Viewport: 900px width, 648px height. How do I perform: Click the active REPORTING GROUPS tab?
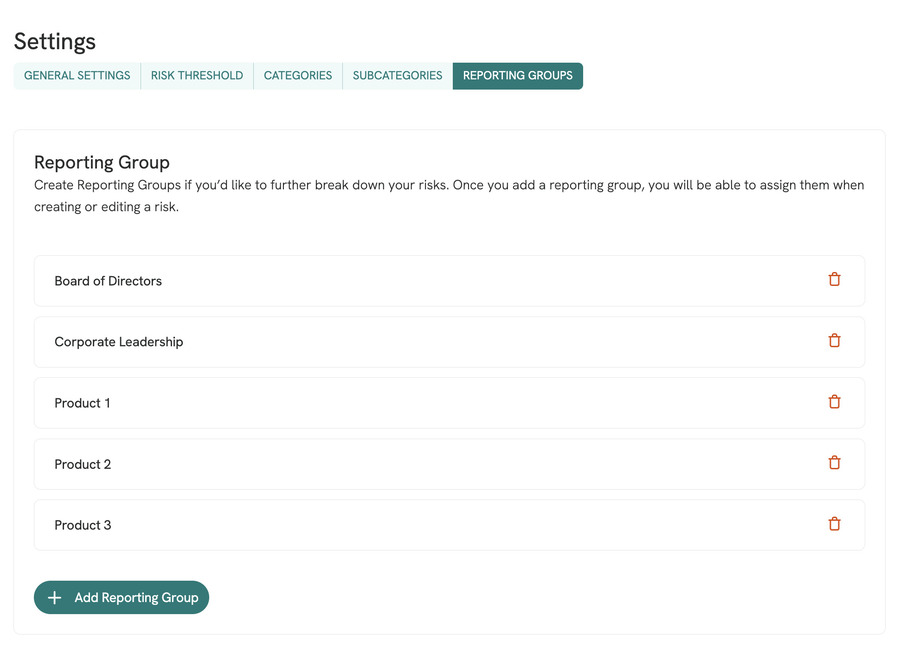(x=517, y=75)
